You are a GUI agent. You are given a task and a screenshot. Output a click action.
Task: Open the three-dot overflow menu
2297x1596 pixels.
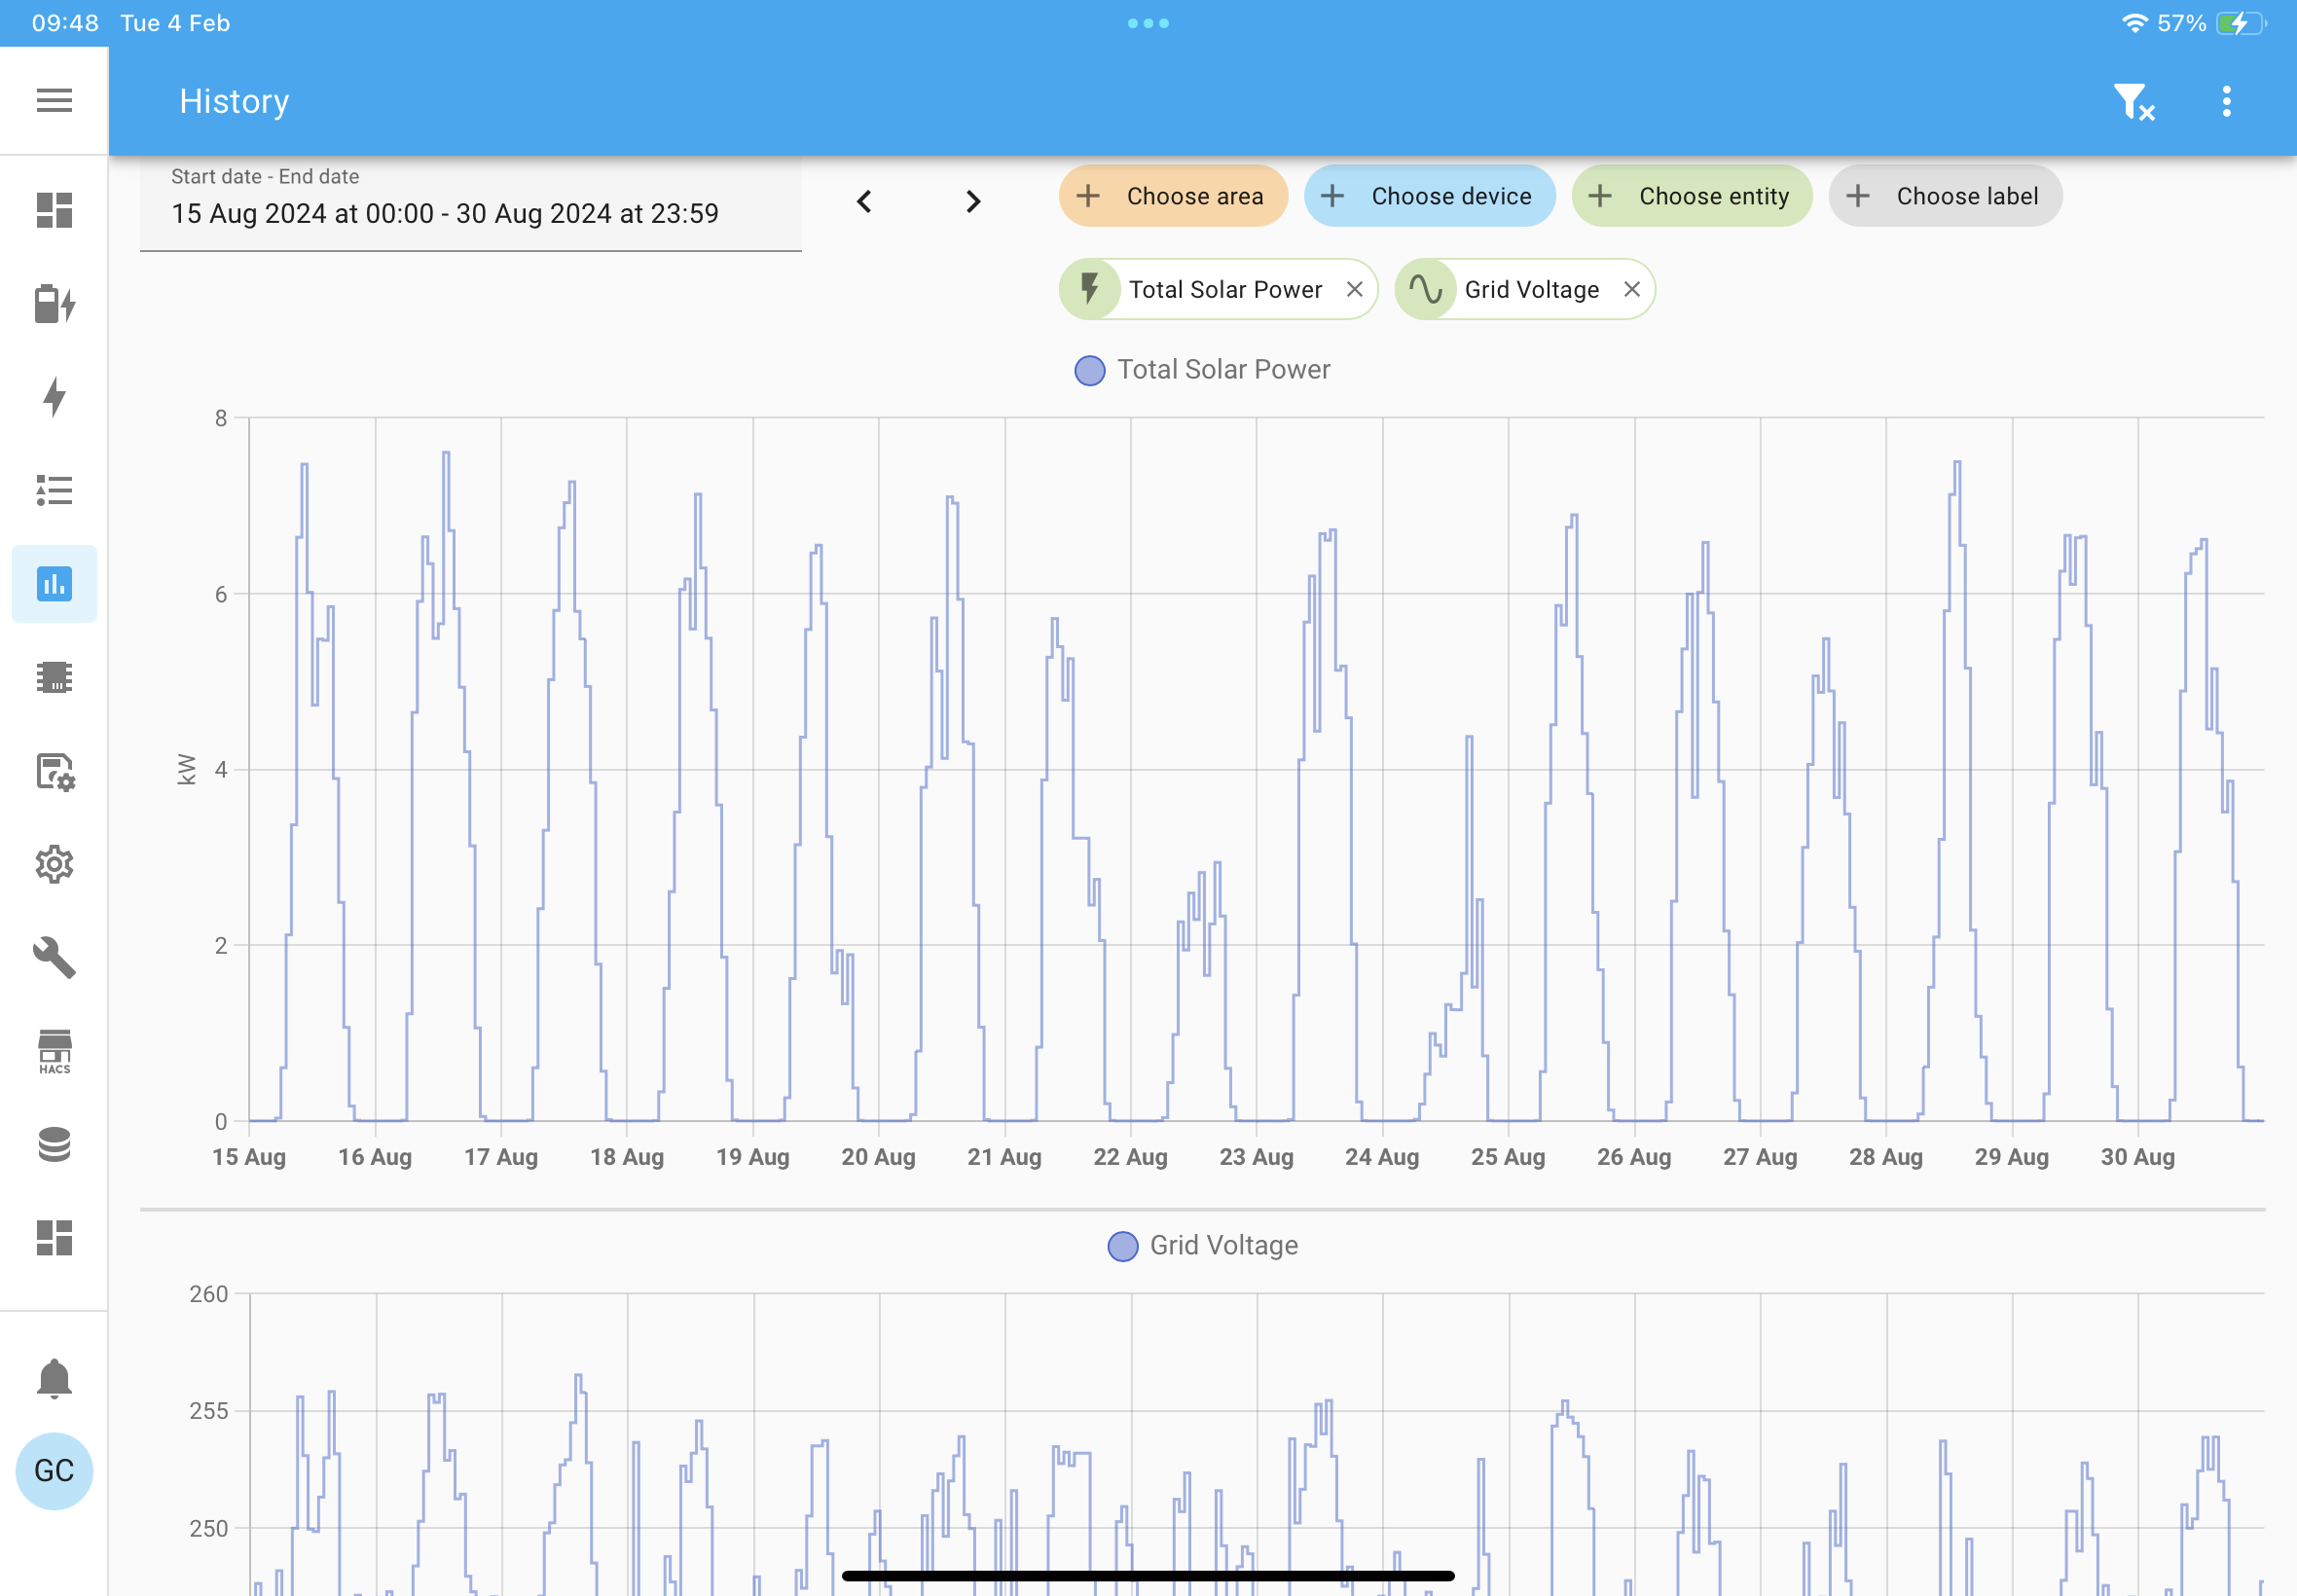click(2226, 101)
